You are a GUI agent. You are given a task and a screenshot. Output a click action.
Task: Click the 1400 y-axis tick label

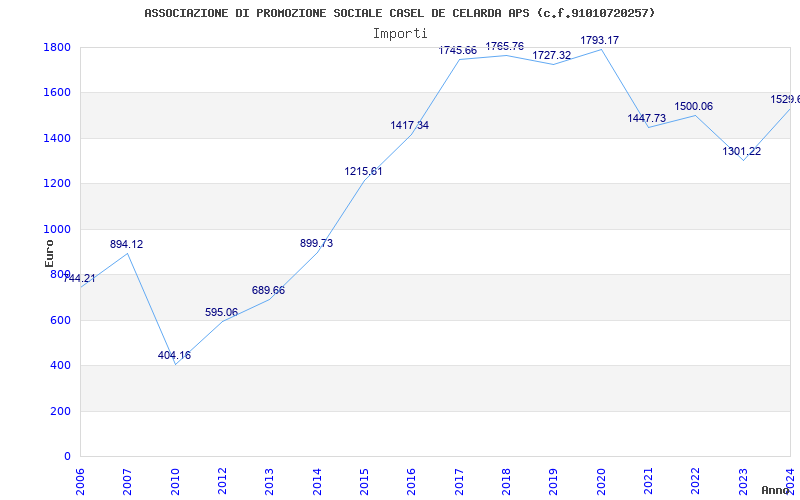click(57, 138)
